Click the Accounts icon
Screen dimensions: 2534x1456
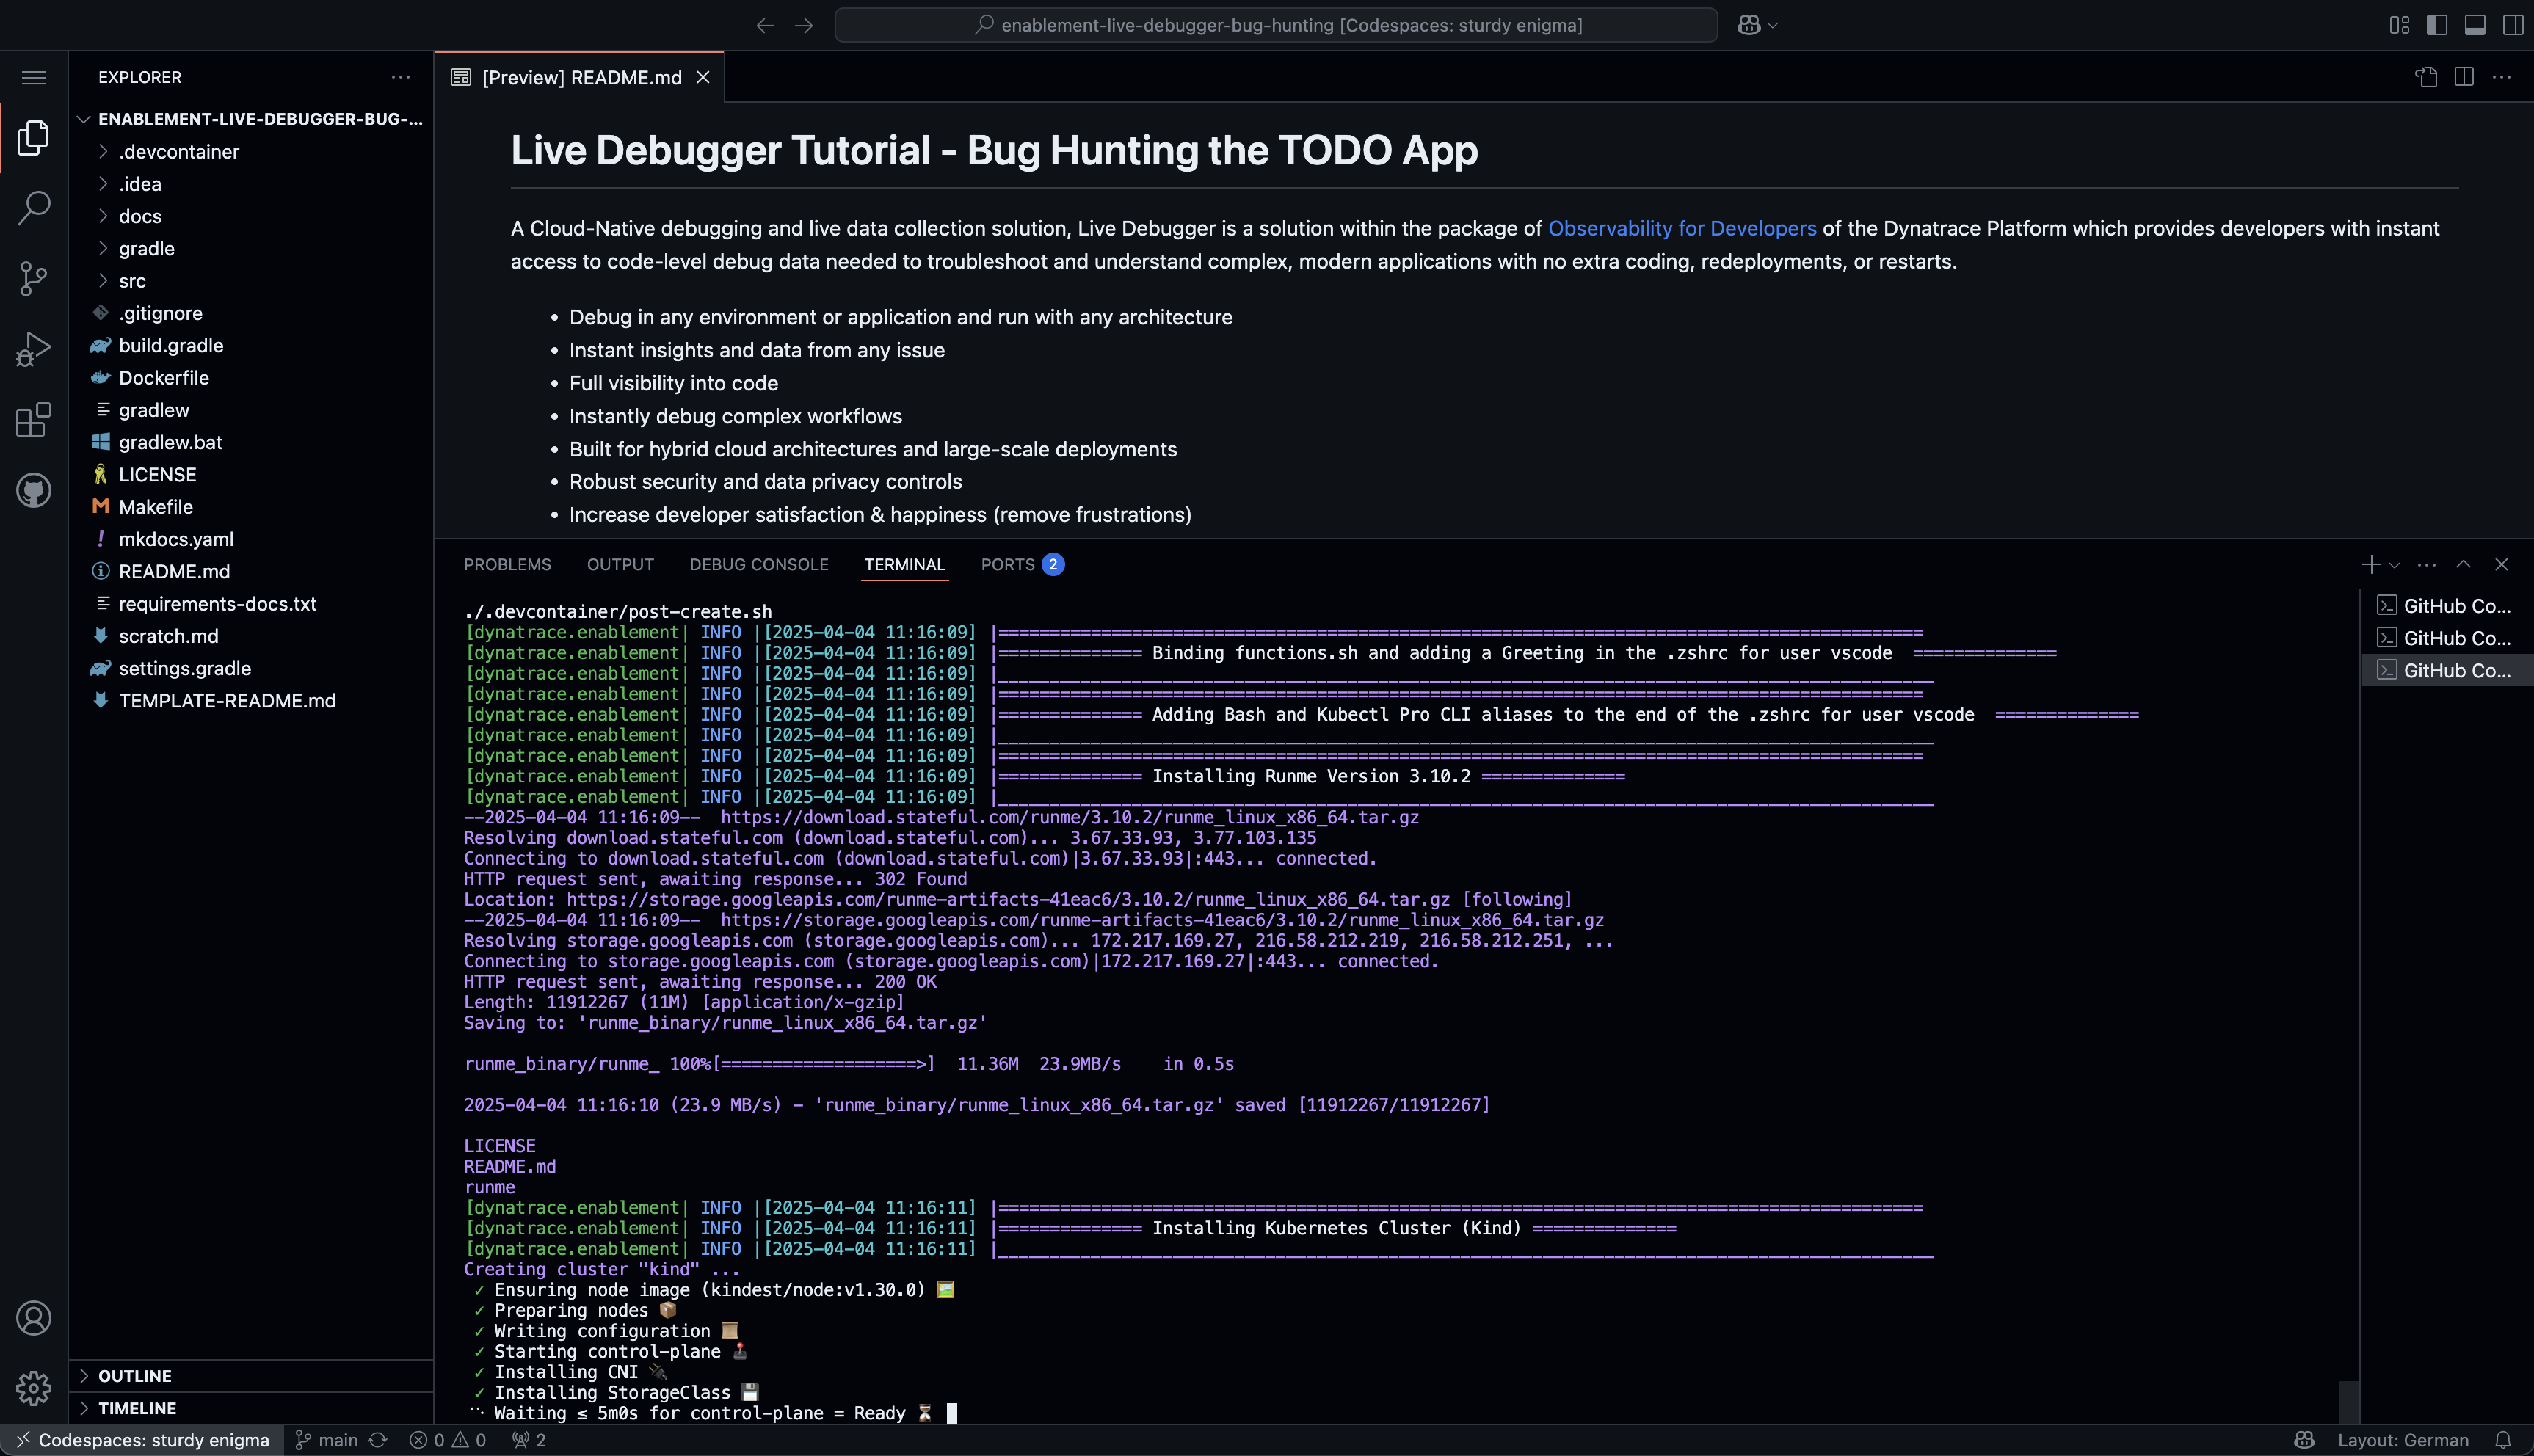click(x=34, y=1318)
